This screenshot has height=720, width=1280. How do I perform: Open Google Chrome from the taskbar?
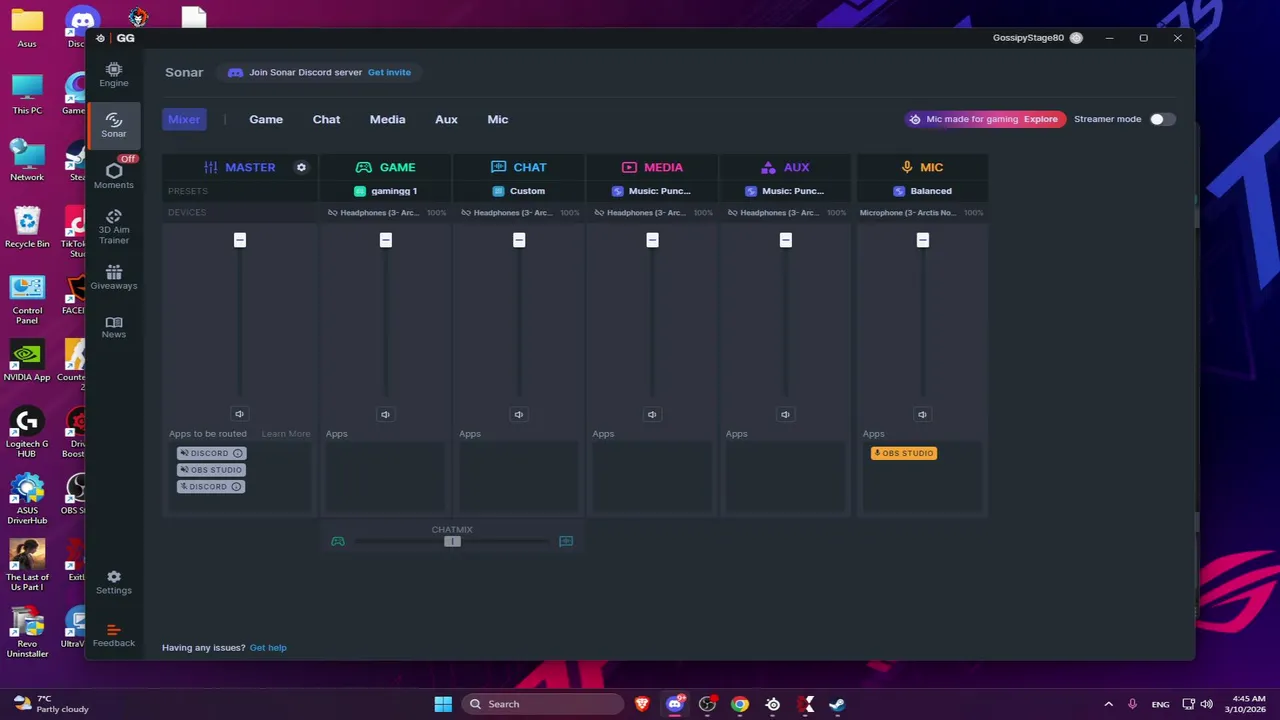(739, 704)
